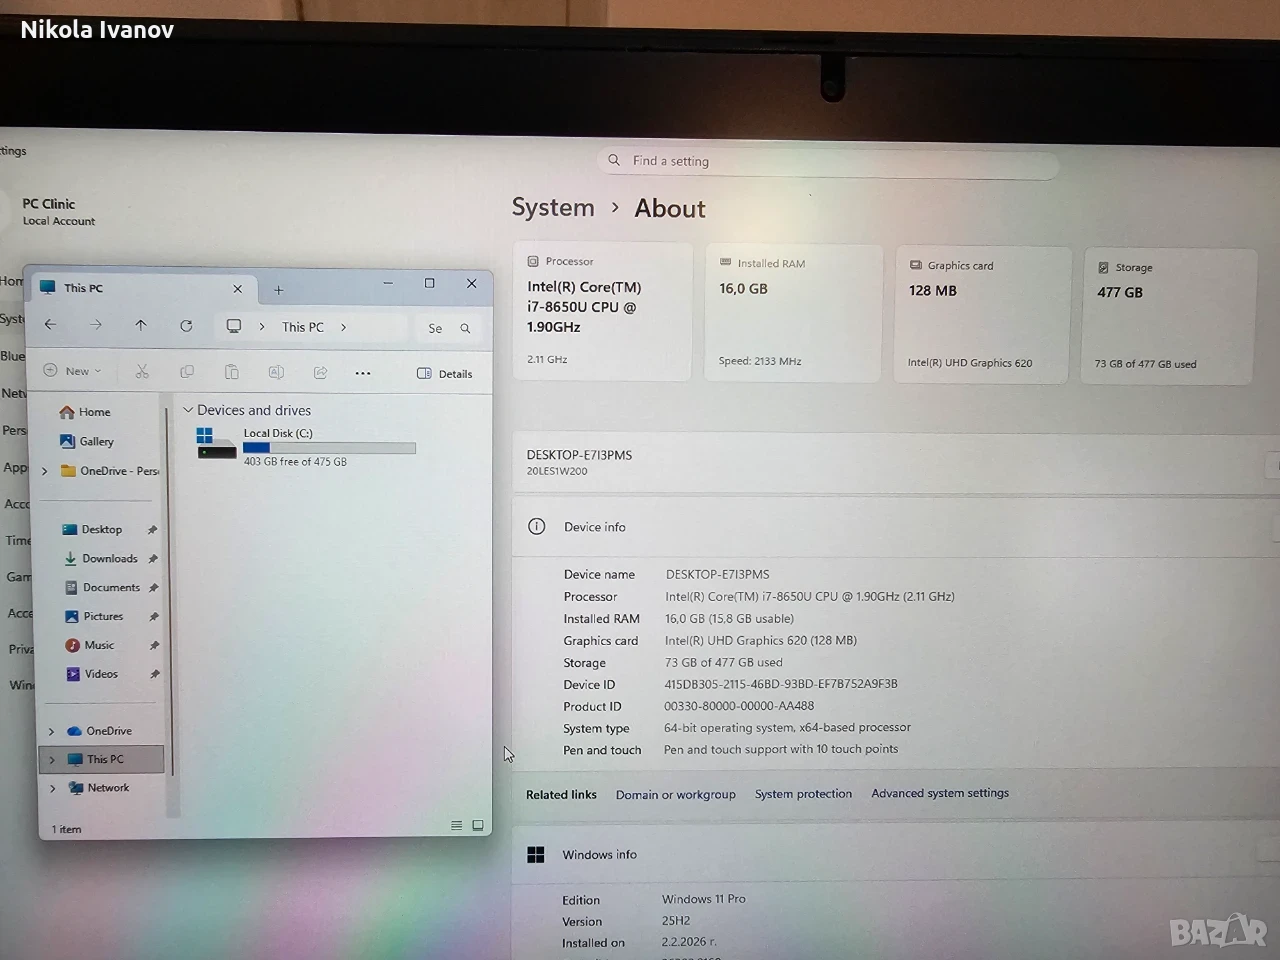
Task: Go back in File Explorer
Action: 50,325
